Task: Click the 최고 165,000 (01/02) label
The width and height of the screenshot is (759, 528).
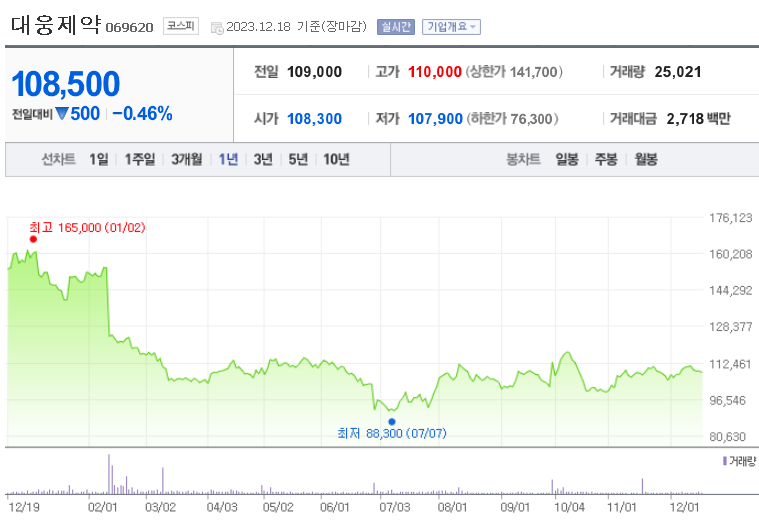Action: coord(87,227)
